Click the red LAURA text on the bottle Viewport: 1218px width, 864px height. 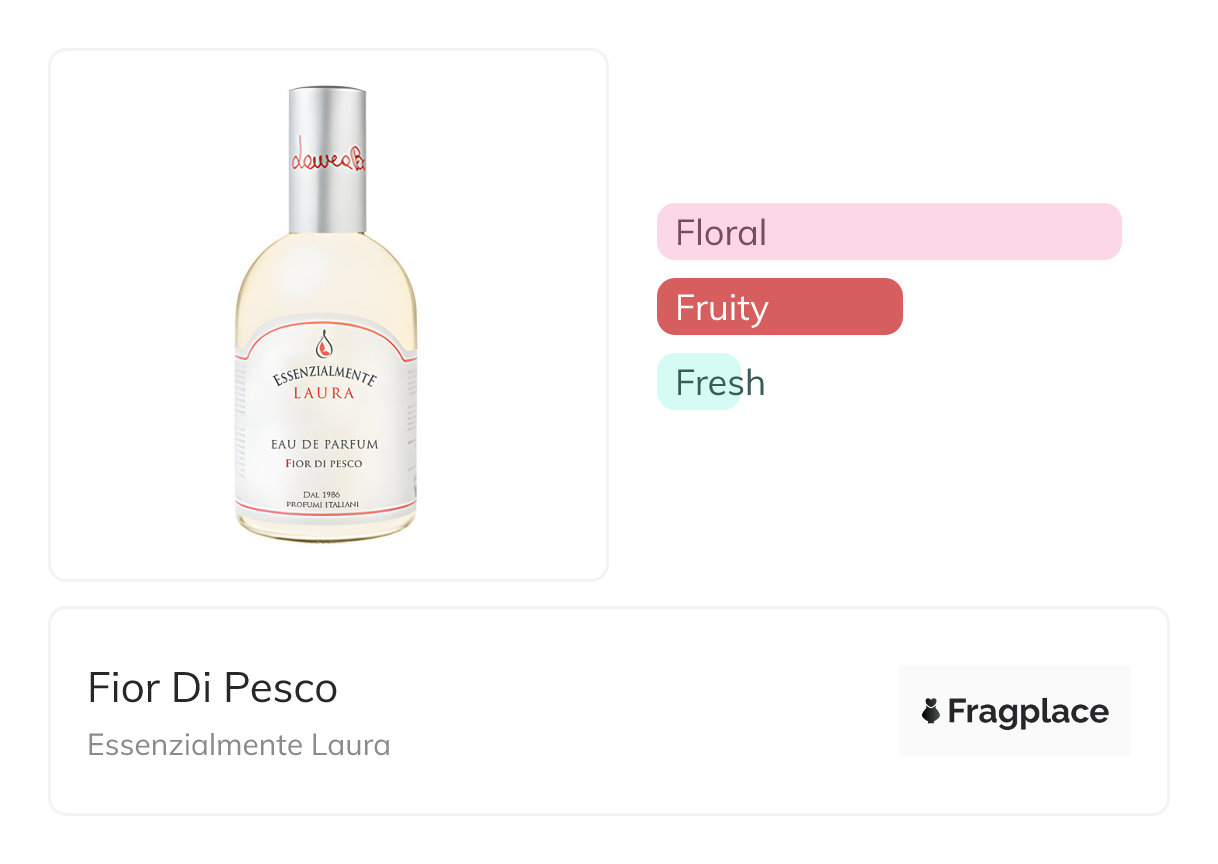(x=324, y=394)
